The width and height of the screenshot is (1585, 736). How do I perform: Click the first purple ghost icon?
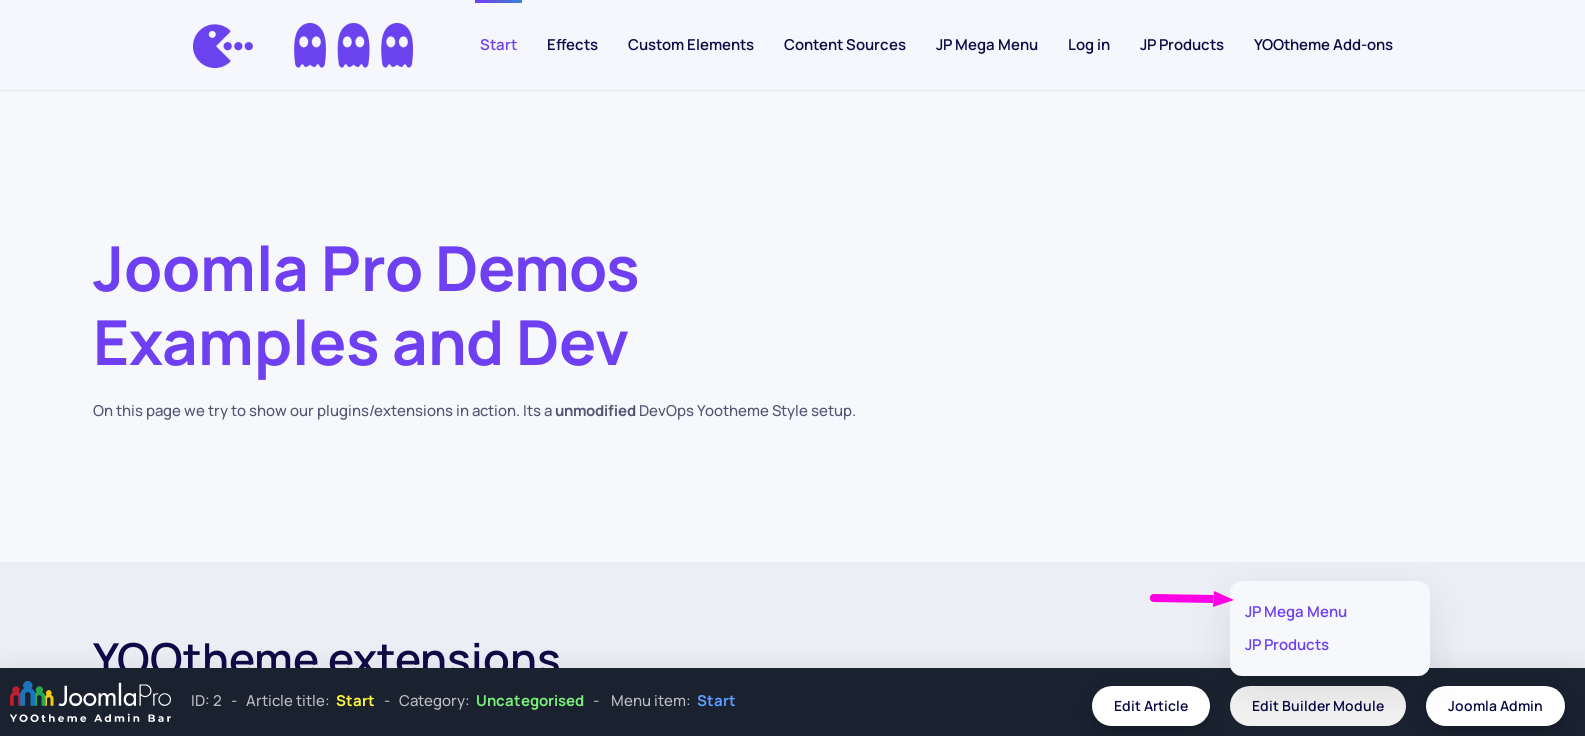click(310, 45)
